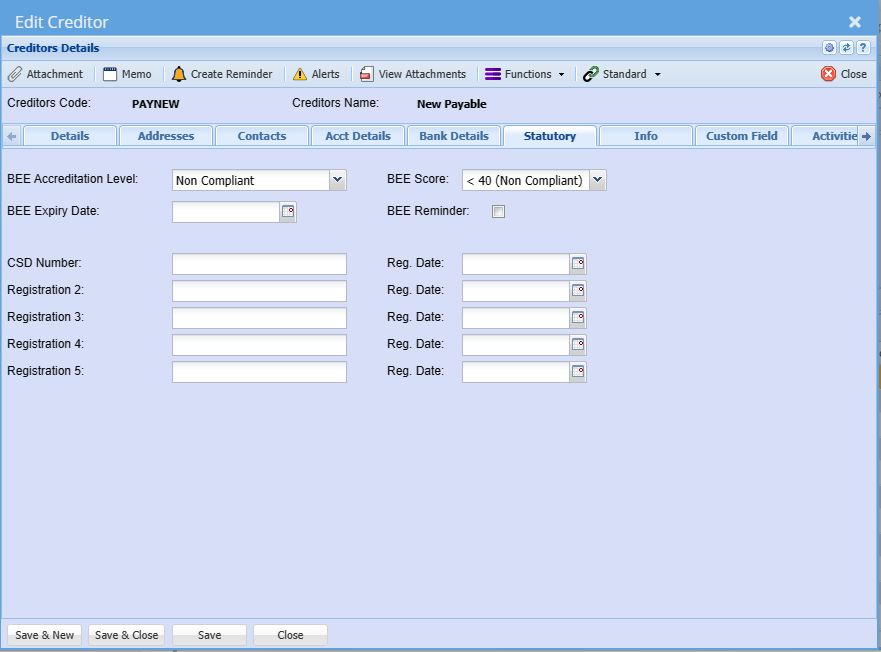The image size is (881, 652).
Task: Click the View Attachments icon
Action: tap(367, 74)
